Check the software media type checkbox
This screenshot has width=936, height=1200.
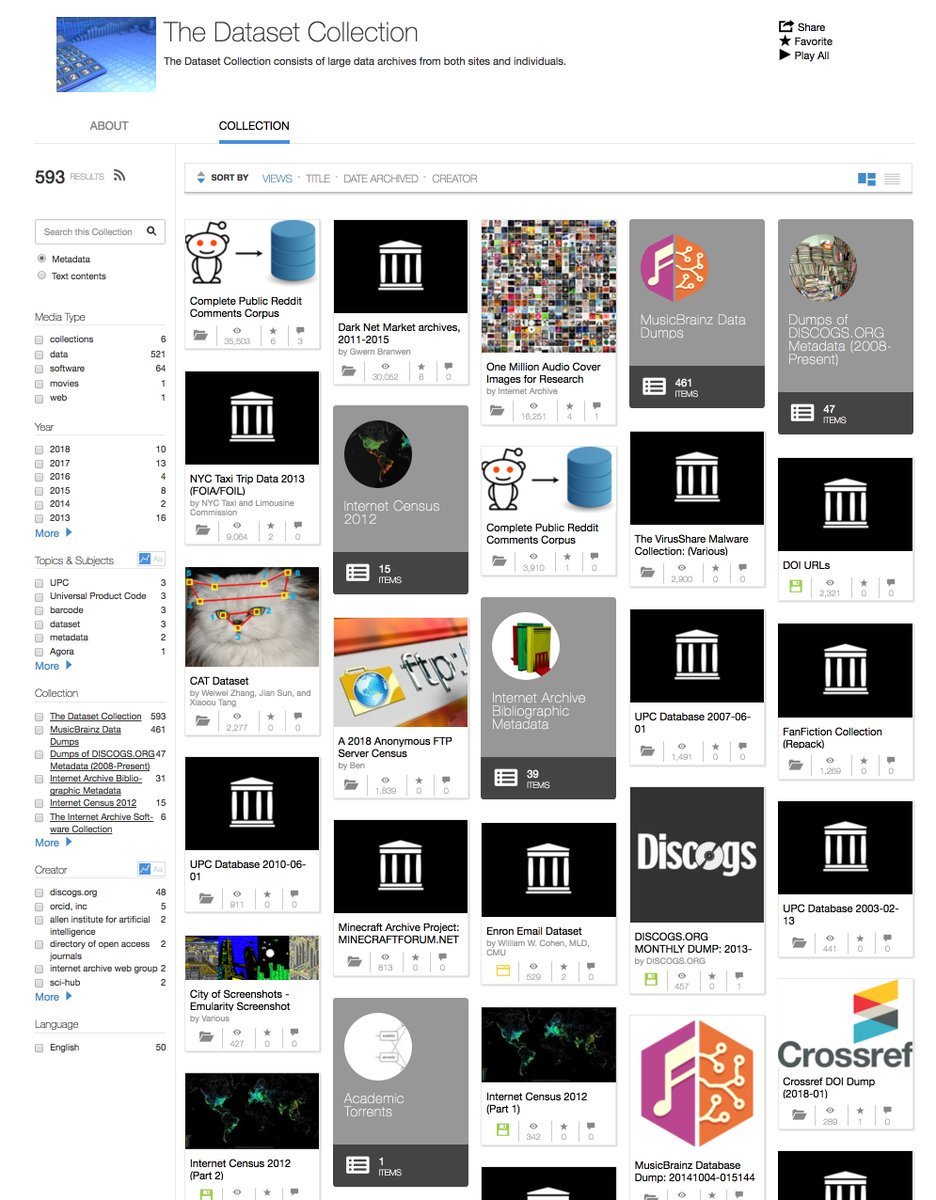[39, 368]
